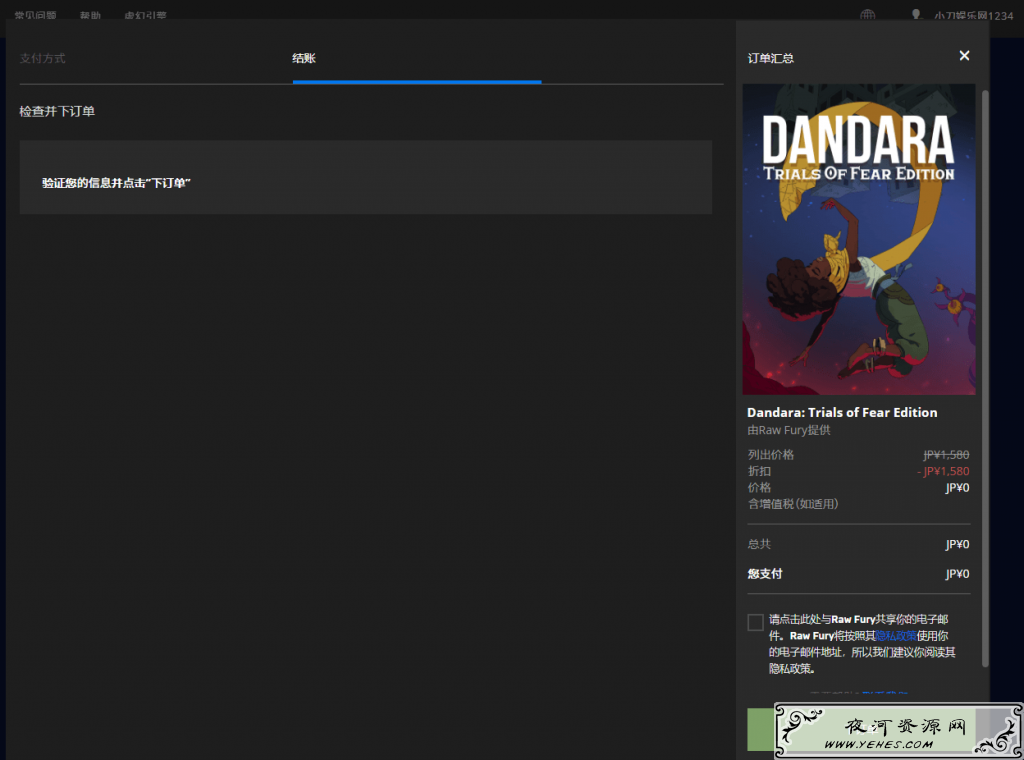Select the 结账 checkout tab
Screen dimensions: 1024x760
(304, 58)
